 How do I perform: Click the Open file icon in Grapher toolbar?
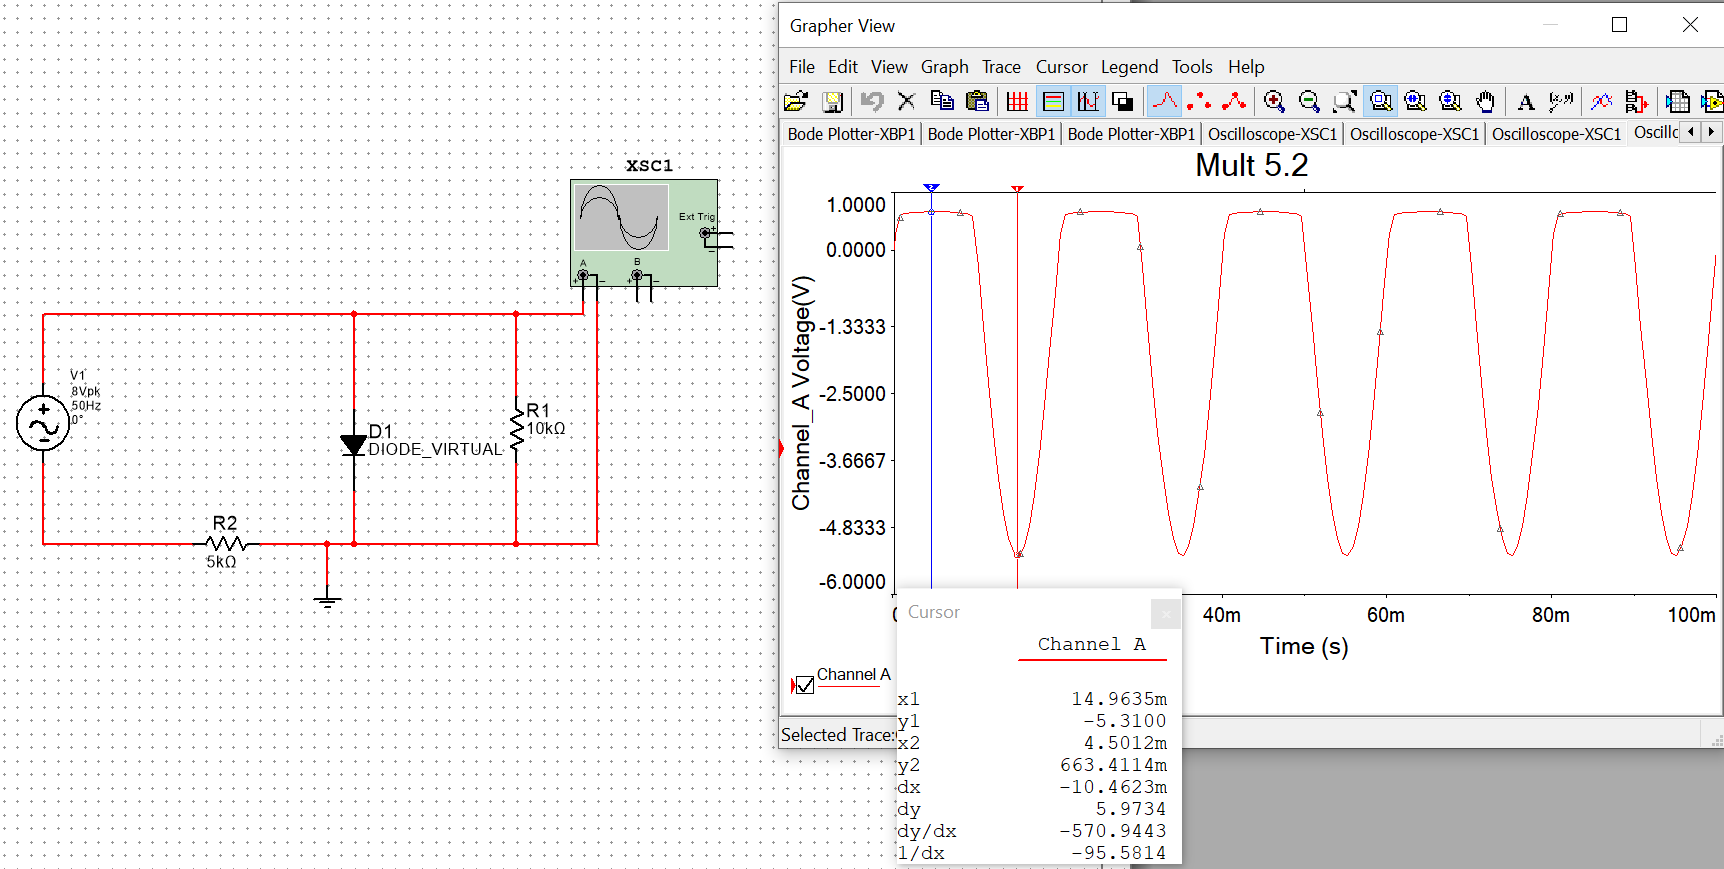pyautogui.click(x=796, y=101)
